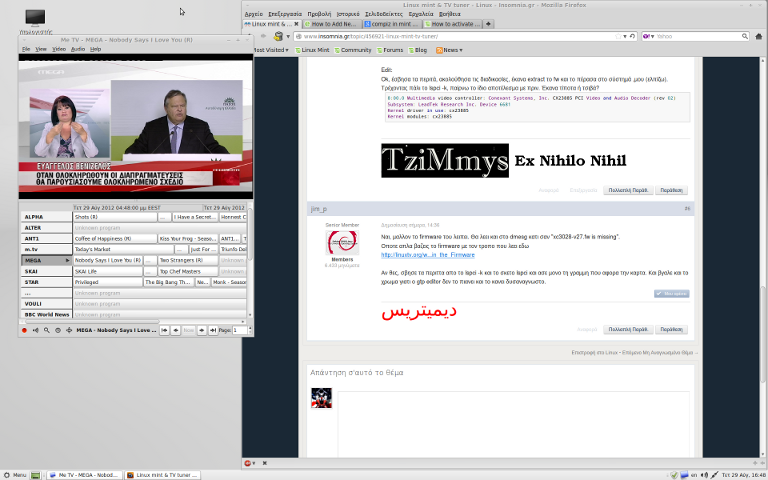768x480 pixels.
Task: Open the Firefox Σελιδοδείκτες menu
Action: pyautogui.click(x=384, y=14)
